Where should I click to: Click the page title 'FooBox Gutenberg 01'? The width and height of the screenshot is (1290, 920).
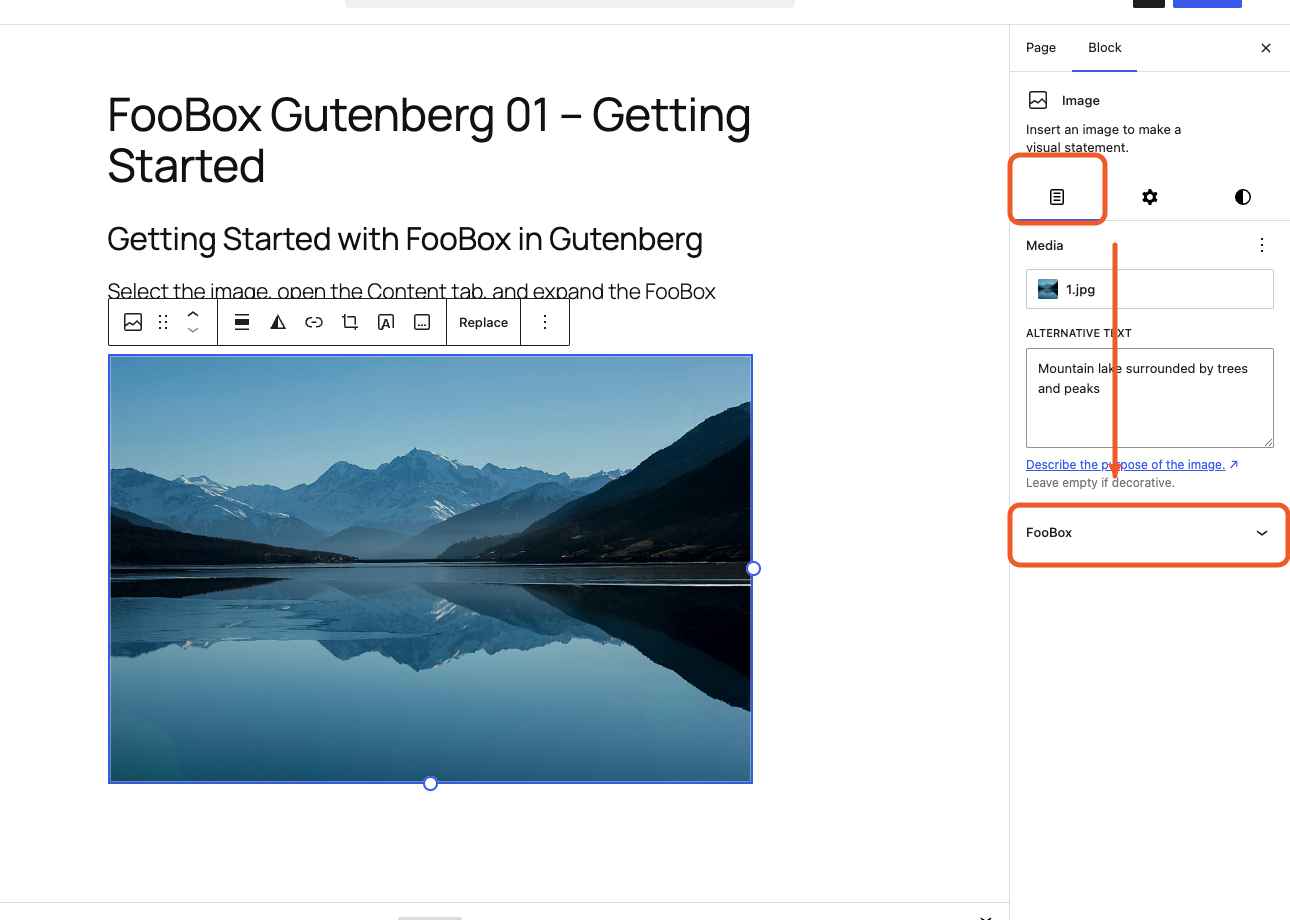click(429, 140)
